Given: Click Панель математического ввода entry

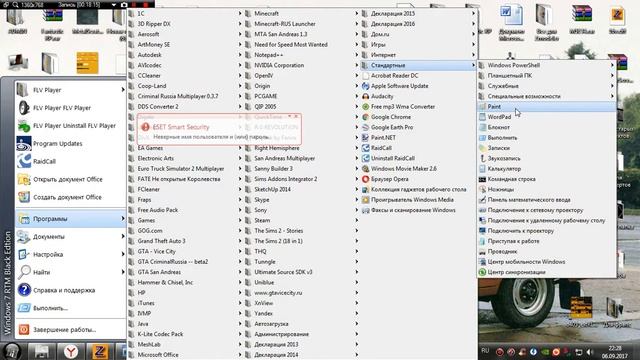Looking at the screenshot, I should [546, 200].
